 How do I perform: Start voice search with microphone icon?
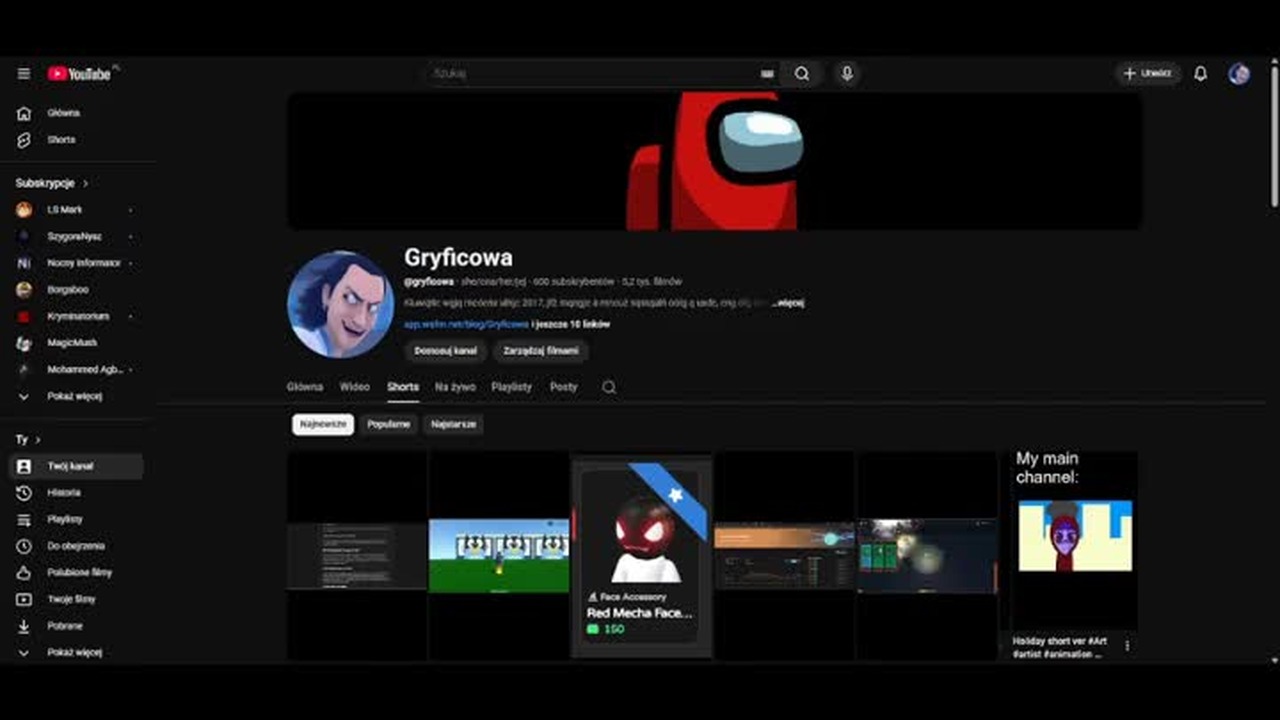pos(847,73)
